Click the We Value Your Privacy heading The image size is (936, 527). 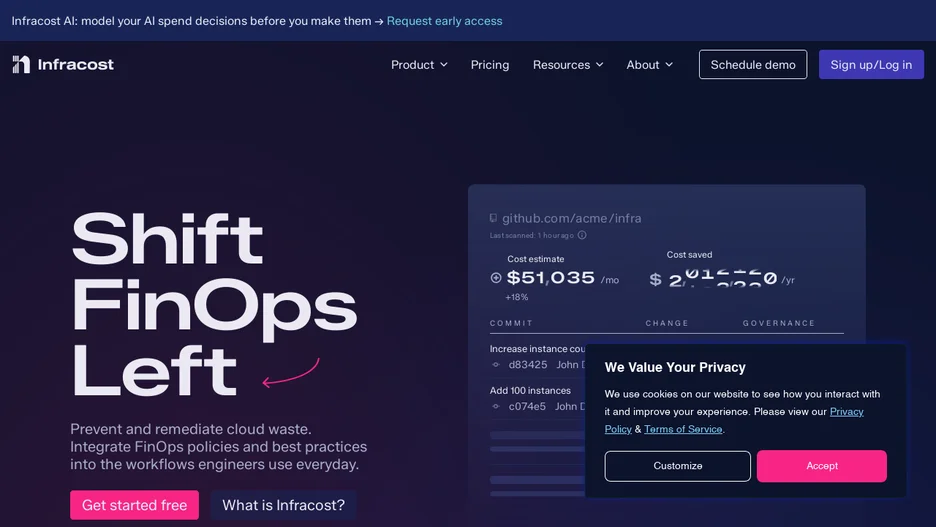point(675,367)
